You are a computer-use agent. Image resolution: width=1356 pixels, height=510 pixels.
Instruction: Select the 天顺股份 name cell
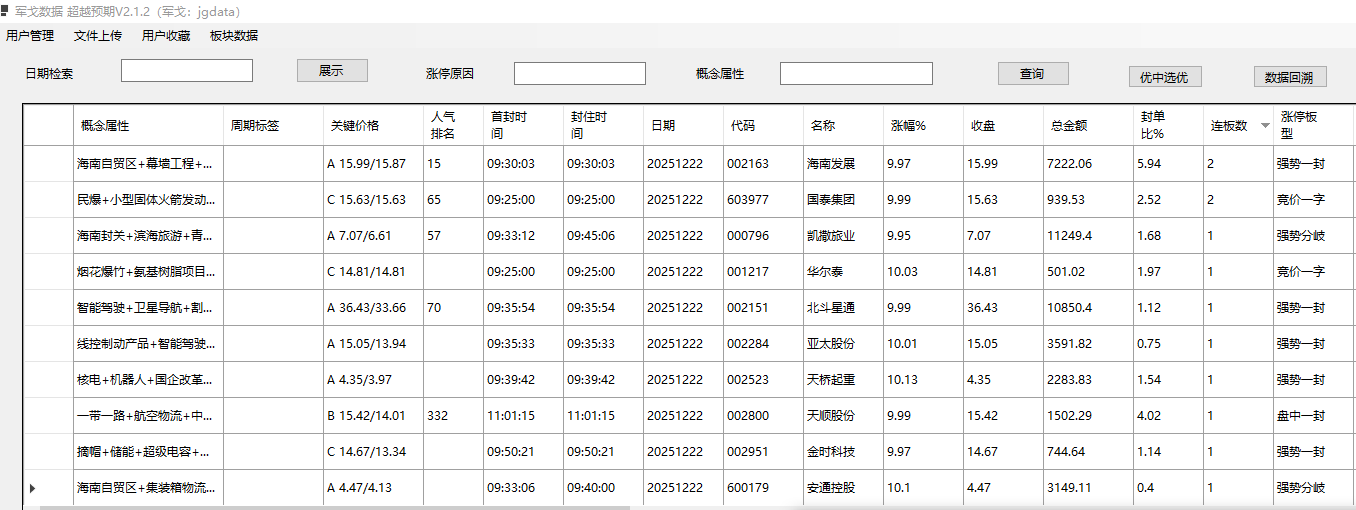pos(843,416)
